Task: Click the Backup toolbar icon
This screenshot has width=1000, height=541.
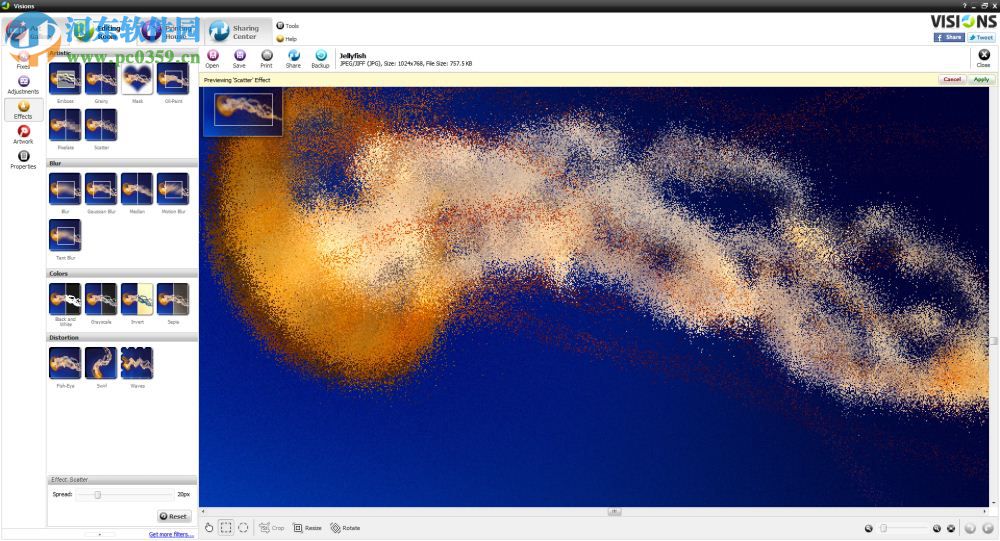Action: click(320, 59)
